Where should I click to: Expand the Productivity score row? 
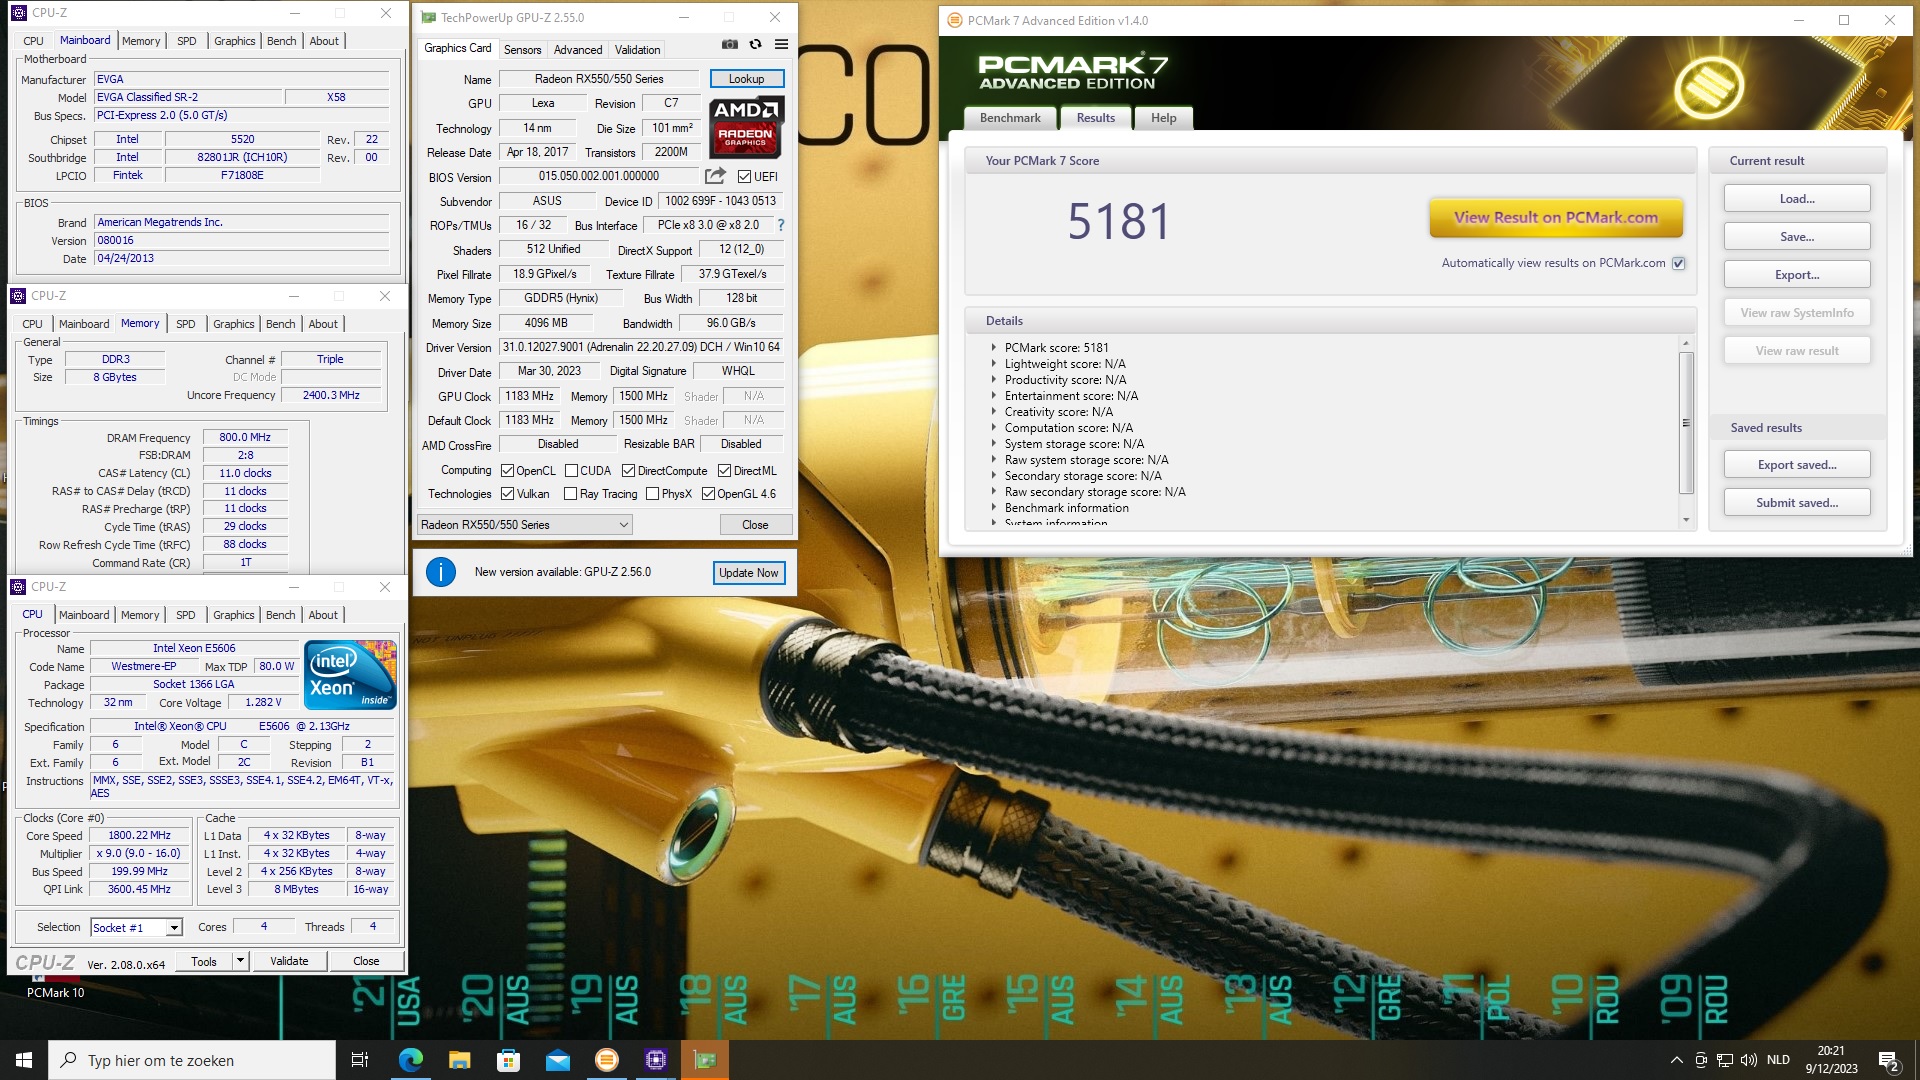click(994, 380)
